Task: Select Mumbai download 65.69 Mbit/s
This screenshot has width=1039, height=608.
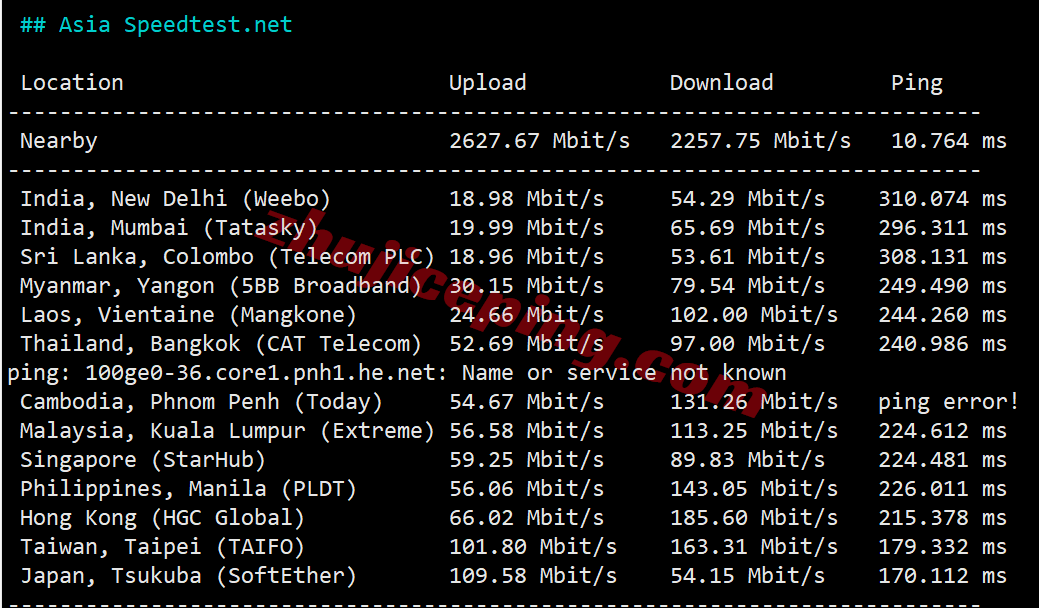Action: click(747, 228)
